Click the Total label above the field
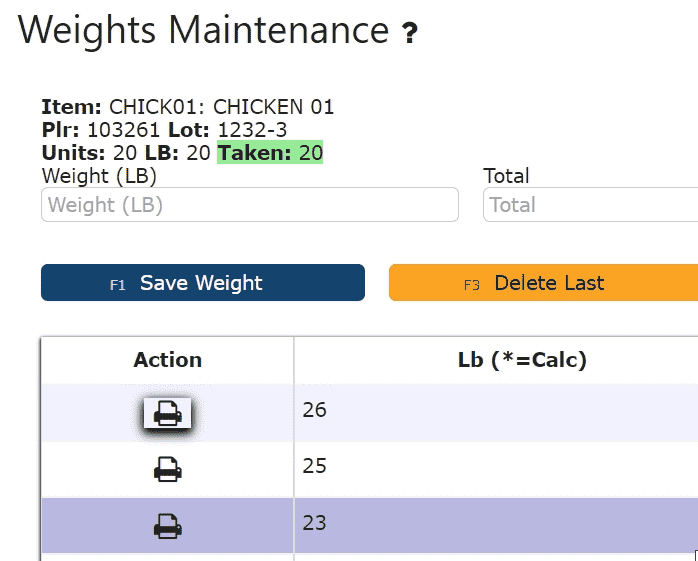The width and height of the screenshot is (698, 561). [x=506, y=176]
